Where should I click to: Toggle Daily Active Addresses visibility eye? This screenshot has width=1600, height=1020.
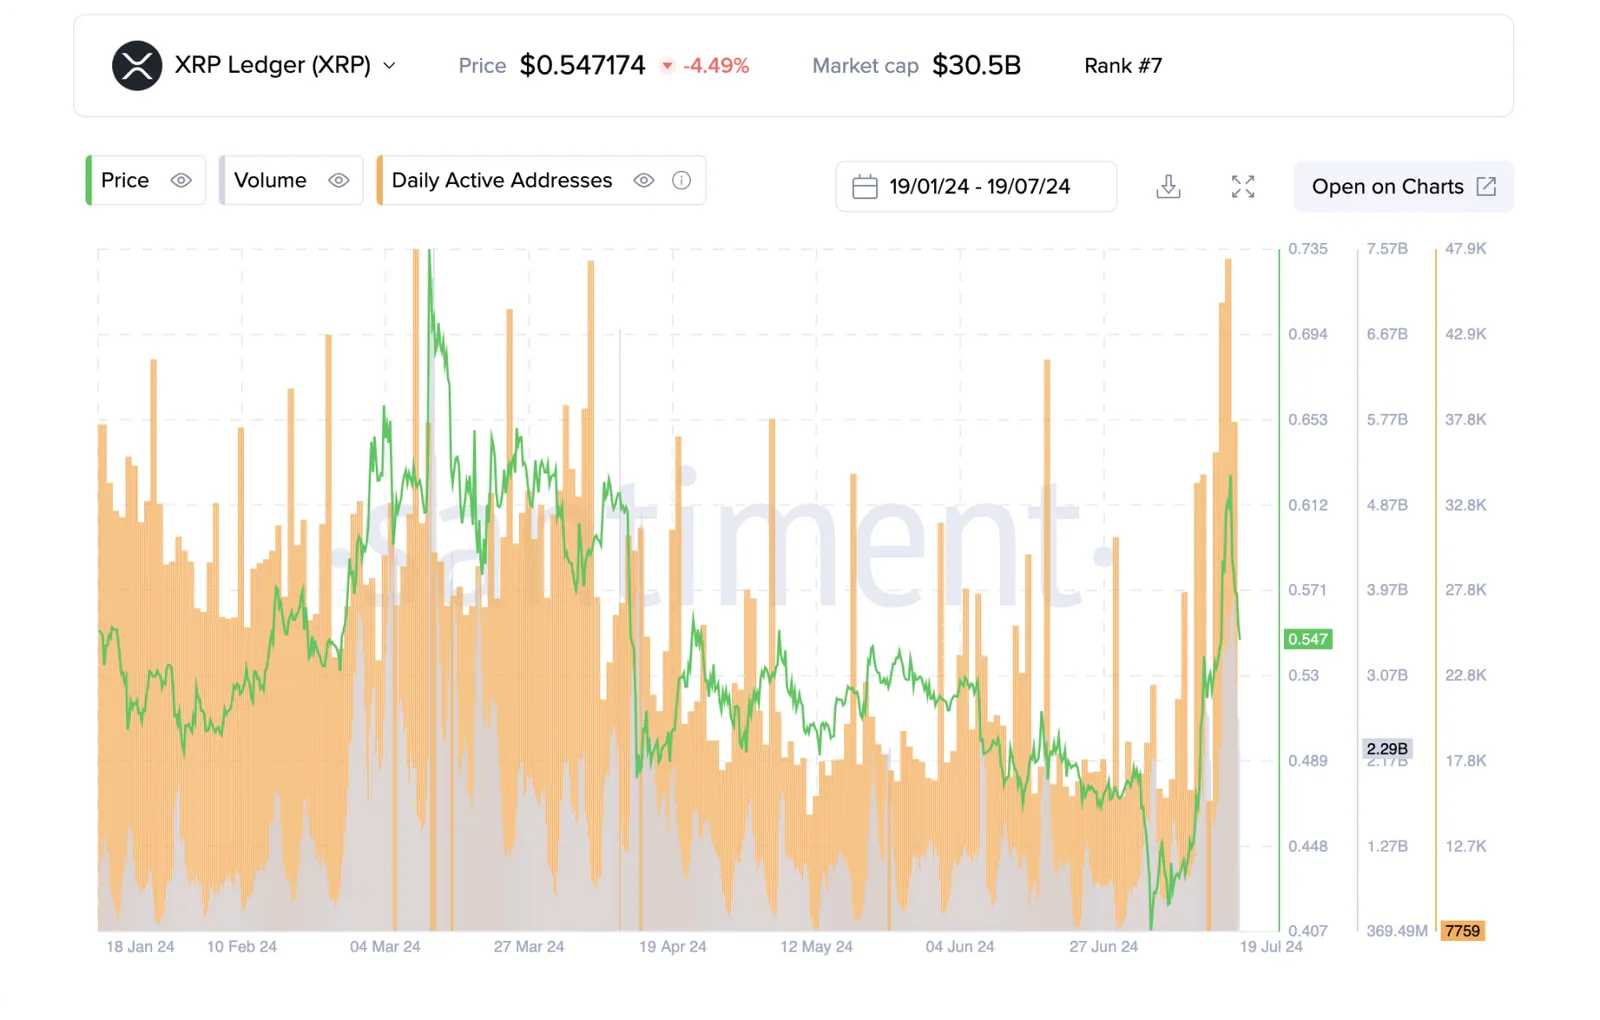click(x=644, y=180)
